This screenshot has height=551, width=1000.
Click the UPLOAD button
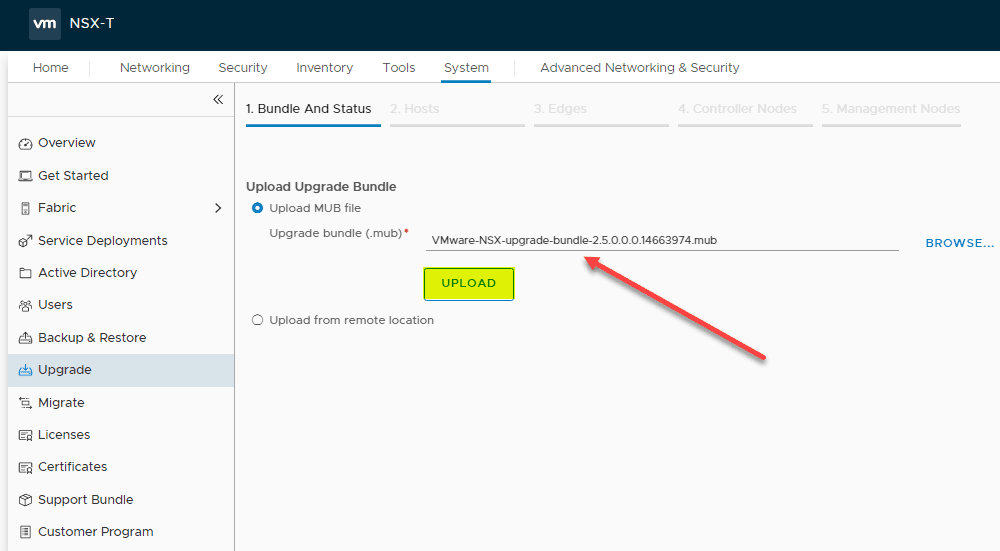[469, 284]
